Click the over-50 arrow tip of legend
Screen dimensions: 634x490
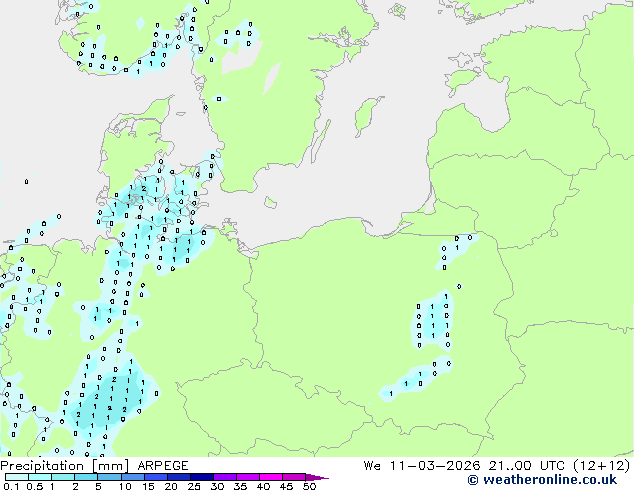317,478
